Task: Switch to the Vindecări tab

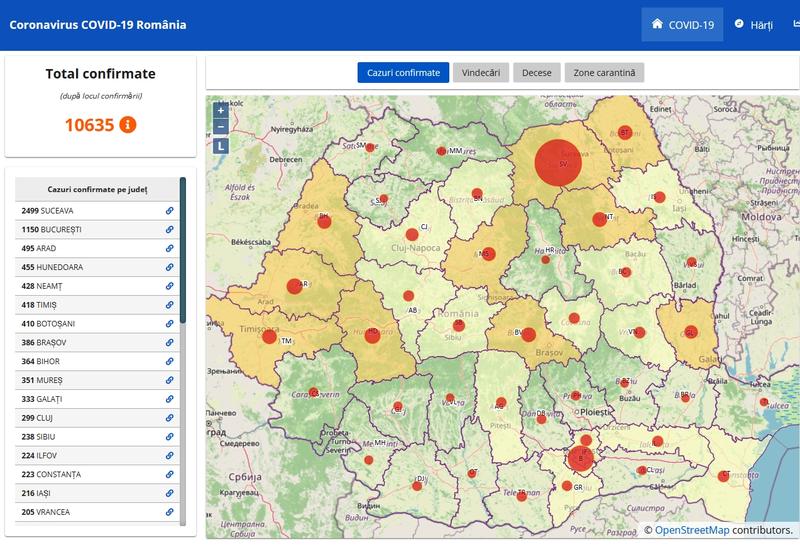Action: tap(481, 73)
